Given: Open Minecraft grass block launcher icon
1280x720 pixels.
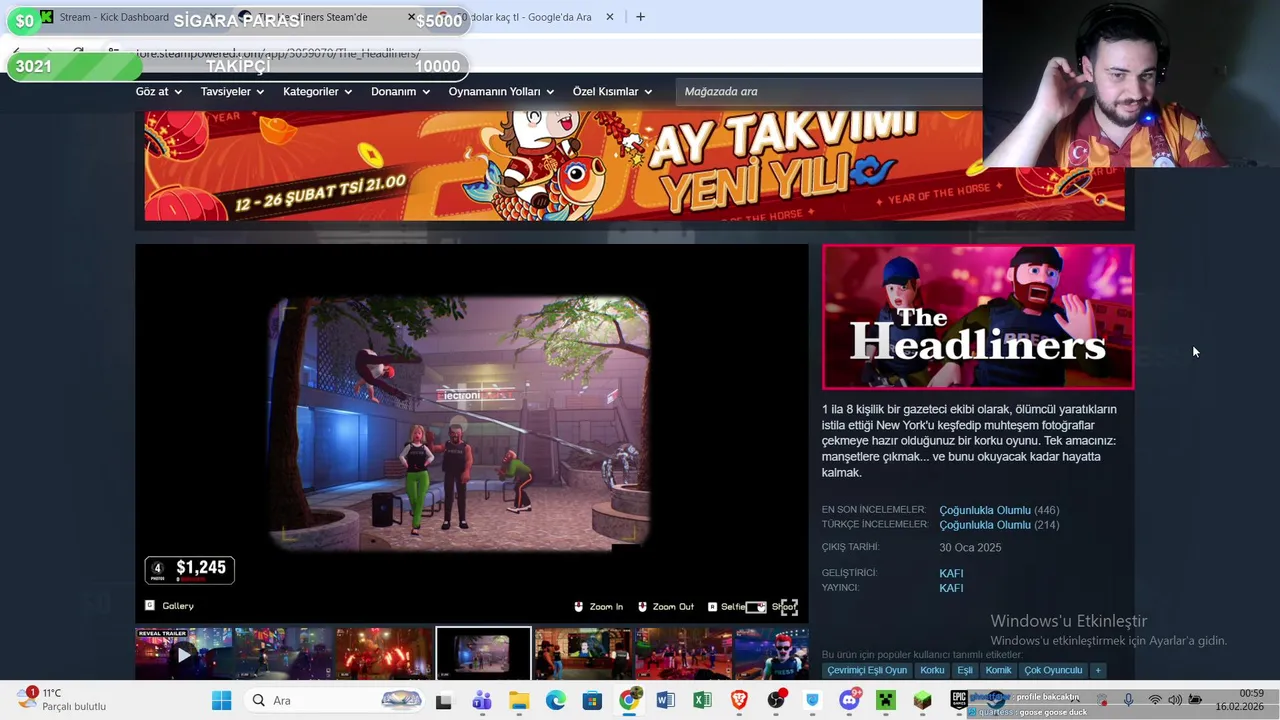Looking at the screenshot, I should [922, 700].
